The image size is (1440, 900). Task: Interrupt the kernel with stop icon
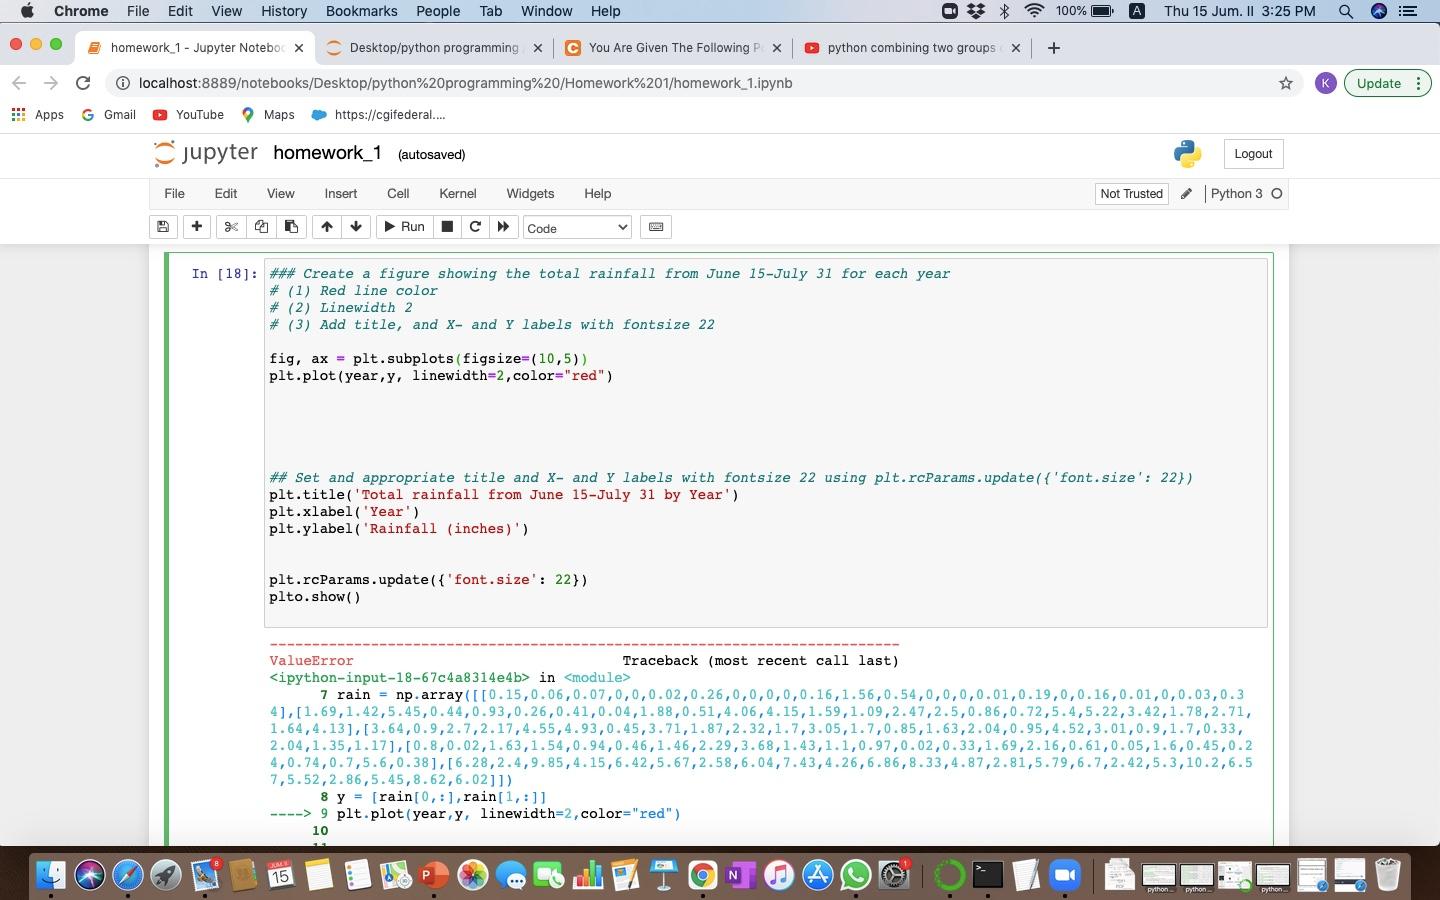pos(447,227)
